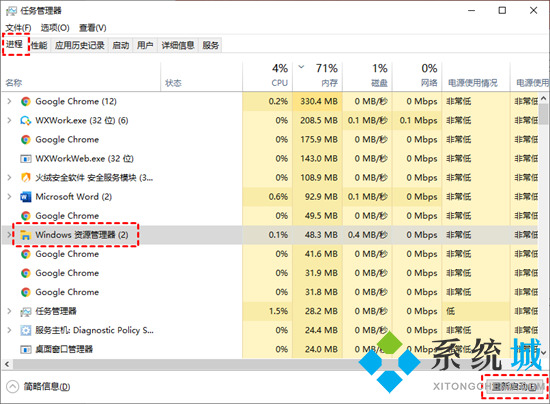Click the sort arrow above the 内存 column
The height and width of the screenshot is (404, 550).
coord(301,67)
